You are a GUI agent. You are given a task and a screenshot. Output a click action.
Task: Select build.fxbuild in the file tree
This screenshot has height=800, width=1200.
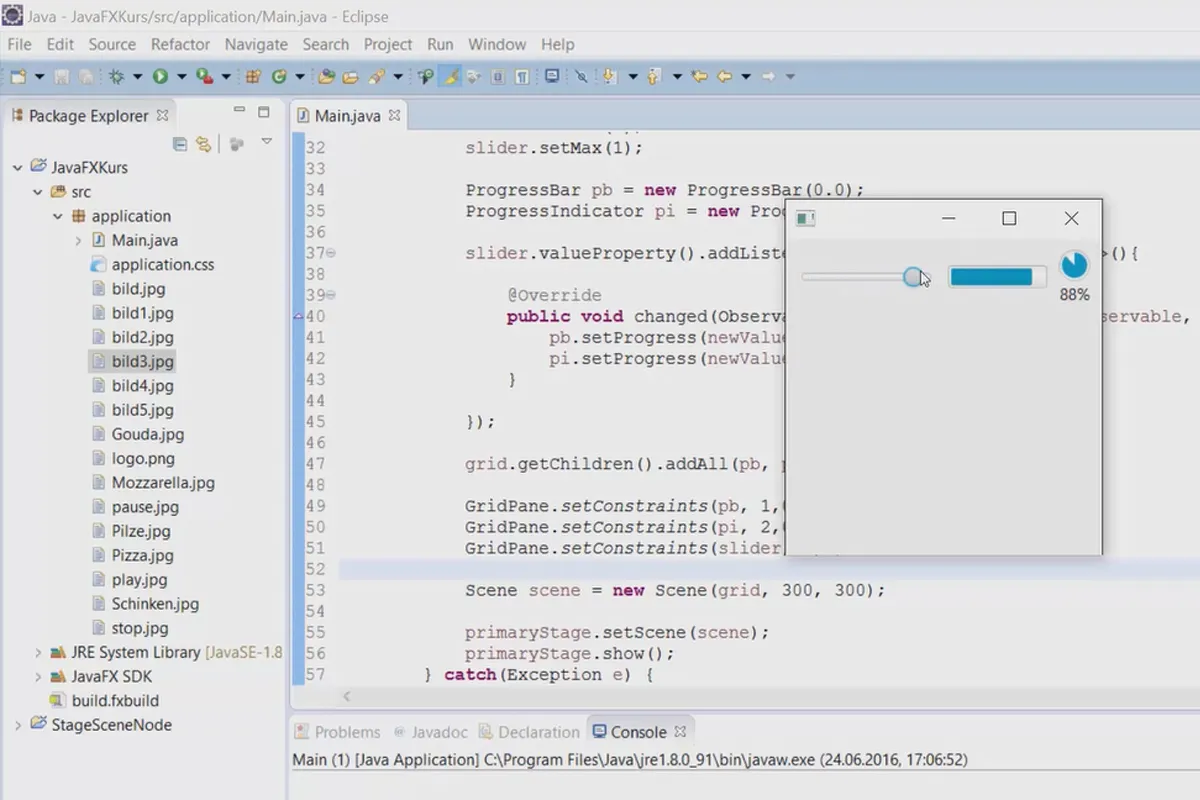[x=104, y=700]
